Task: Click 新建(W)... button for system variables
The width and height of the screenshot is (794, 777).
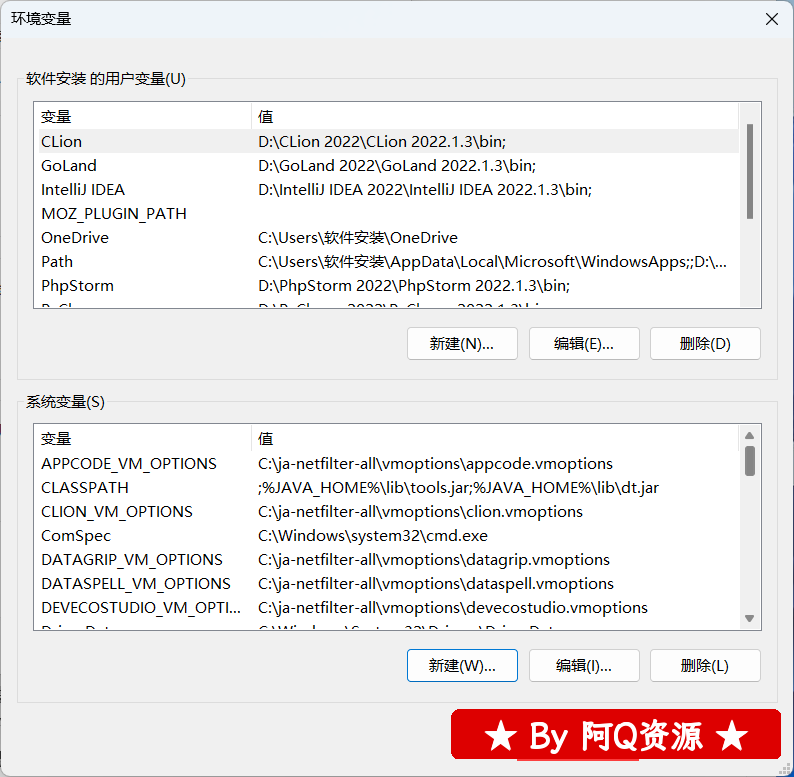Action: pos(462,665)
